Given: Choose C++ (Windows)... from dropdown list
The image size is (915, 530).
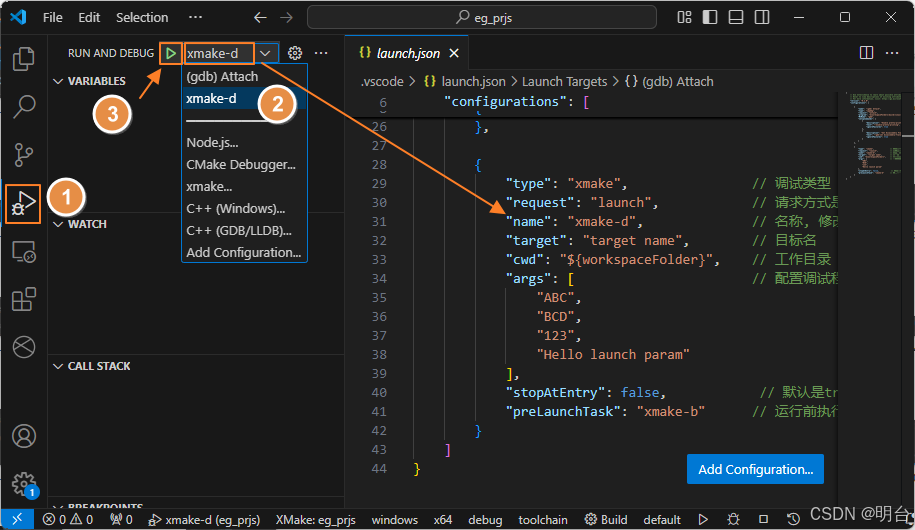Looking at the screenshot, I should click(x=245, y=208).
